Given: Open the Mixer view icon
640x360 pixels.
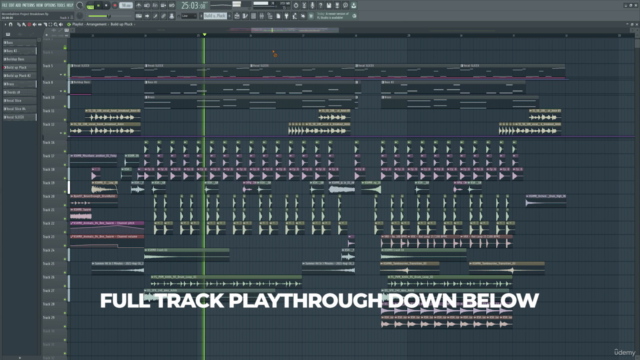Looking at the screenshot, I should [x=262, y=16].
